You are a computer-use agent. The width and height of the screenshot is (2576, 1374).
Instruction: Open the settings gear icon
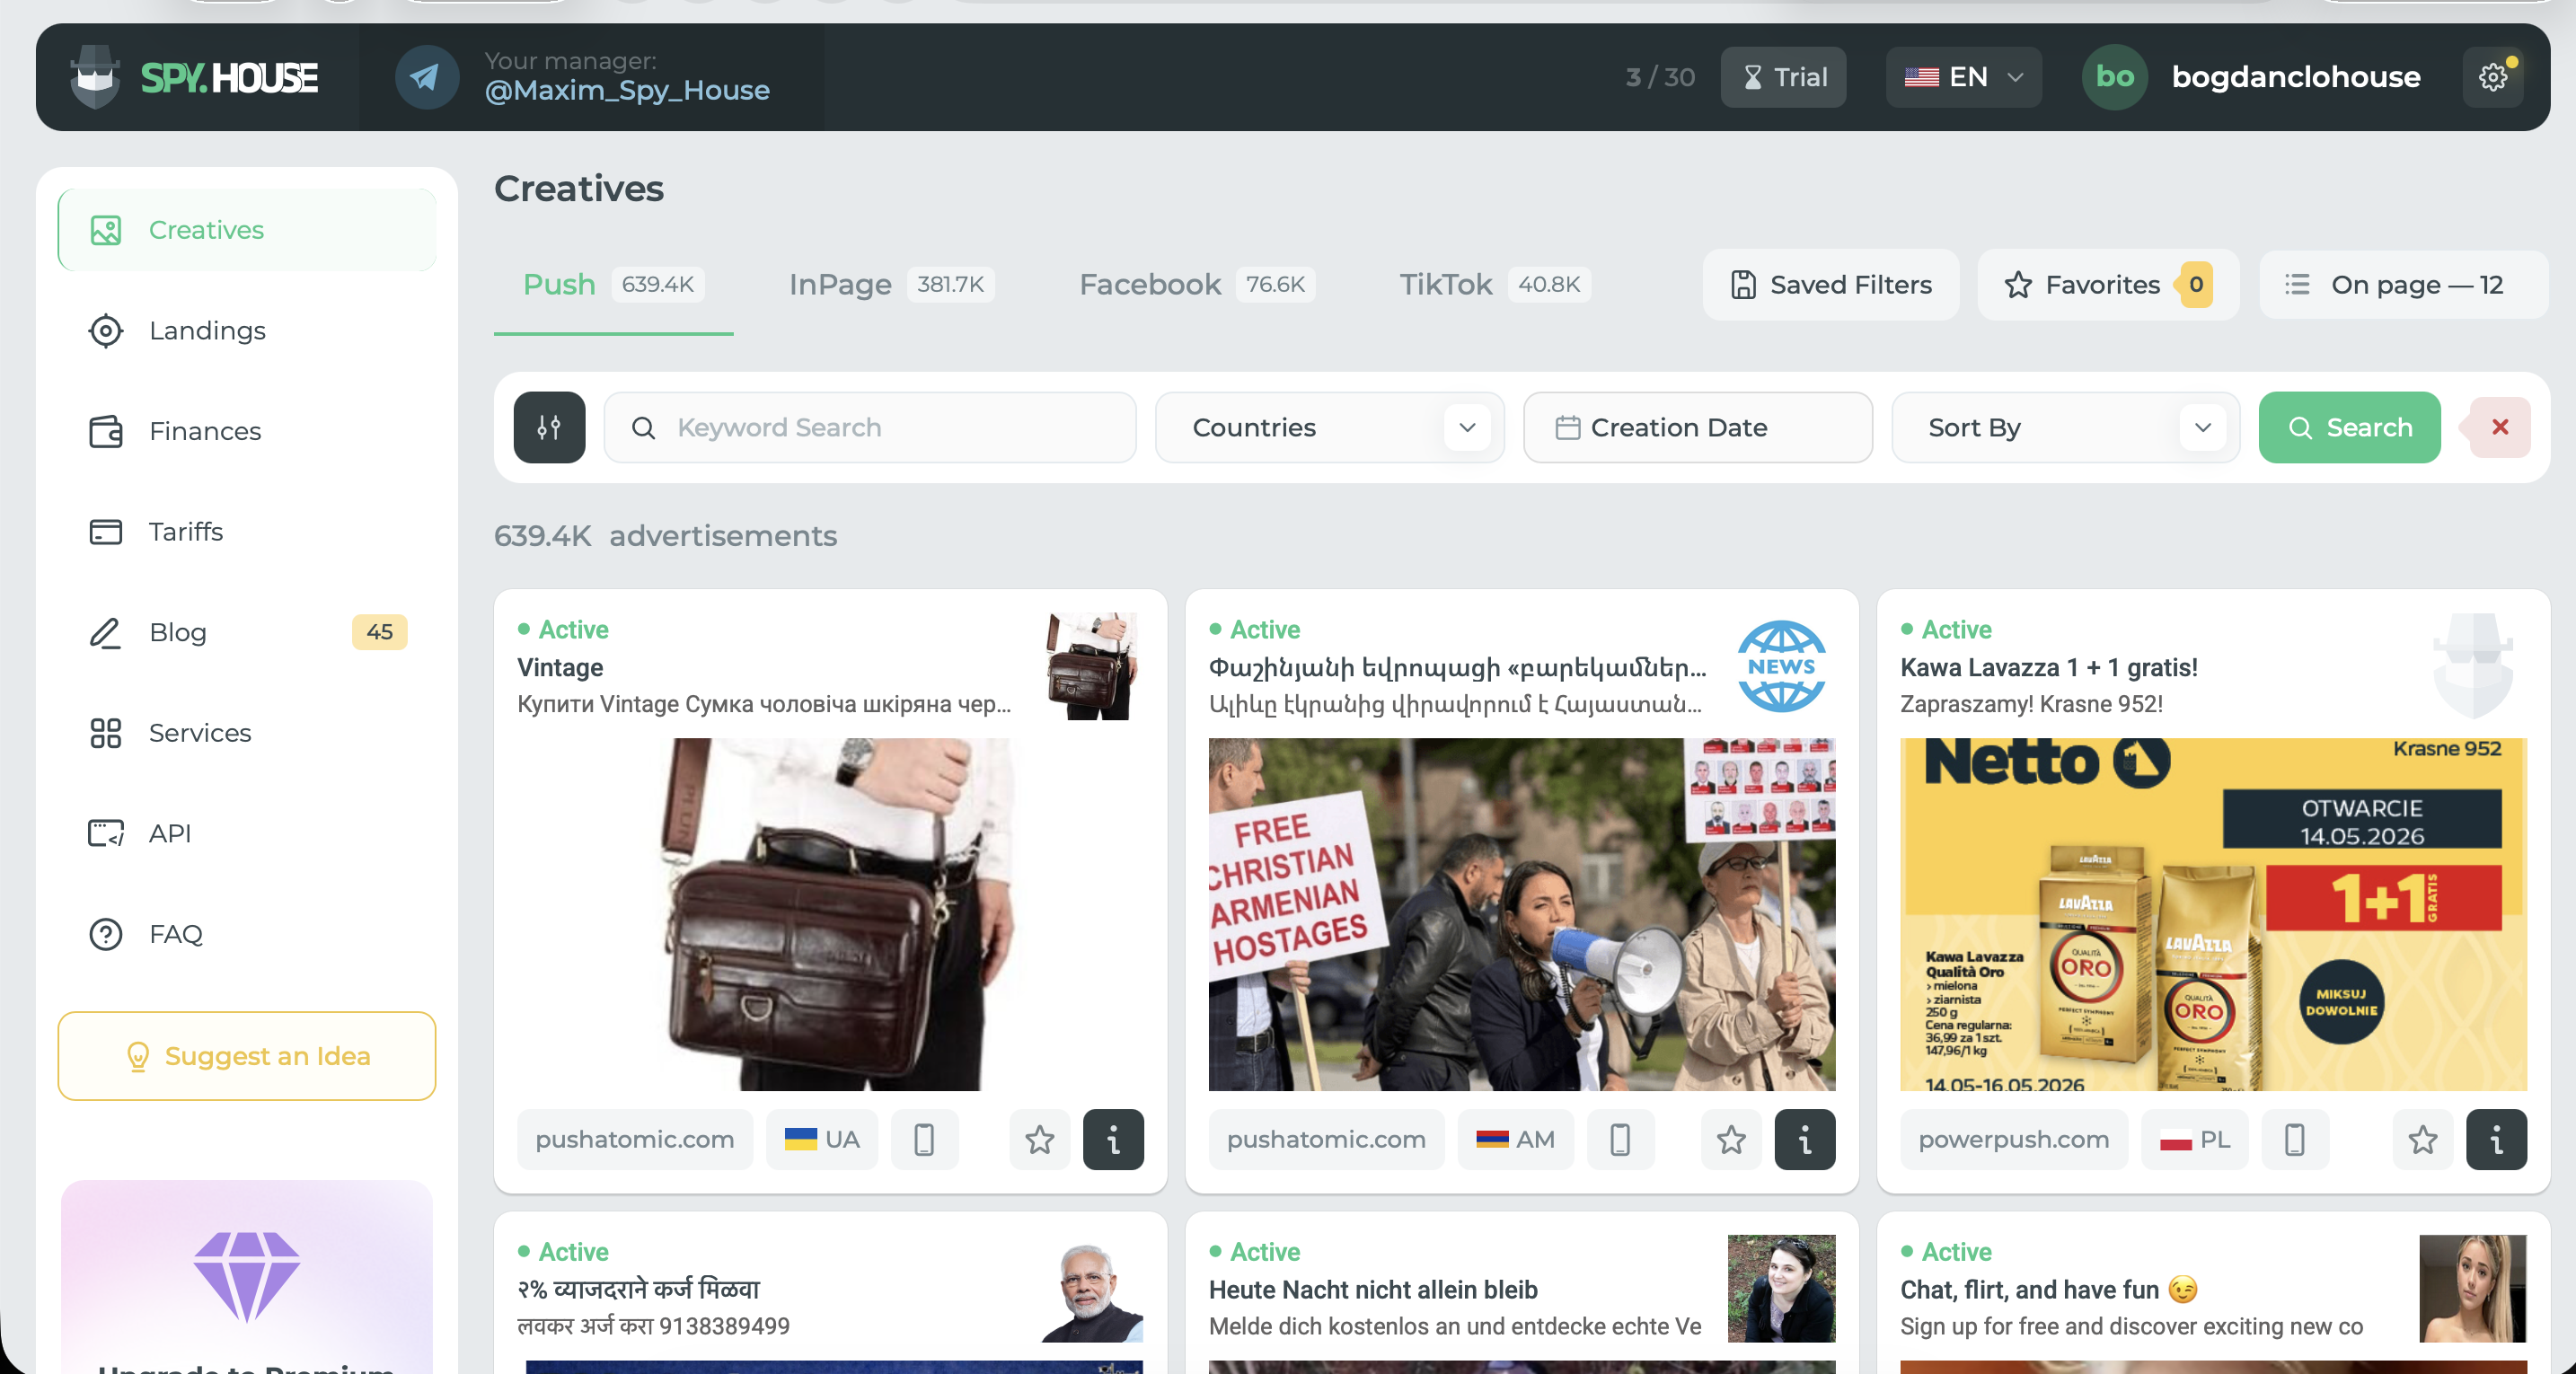2492,77
